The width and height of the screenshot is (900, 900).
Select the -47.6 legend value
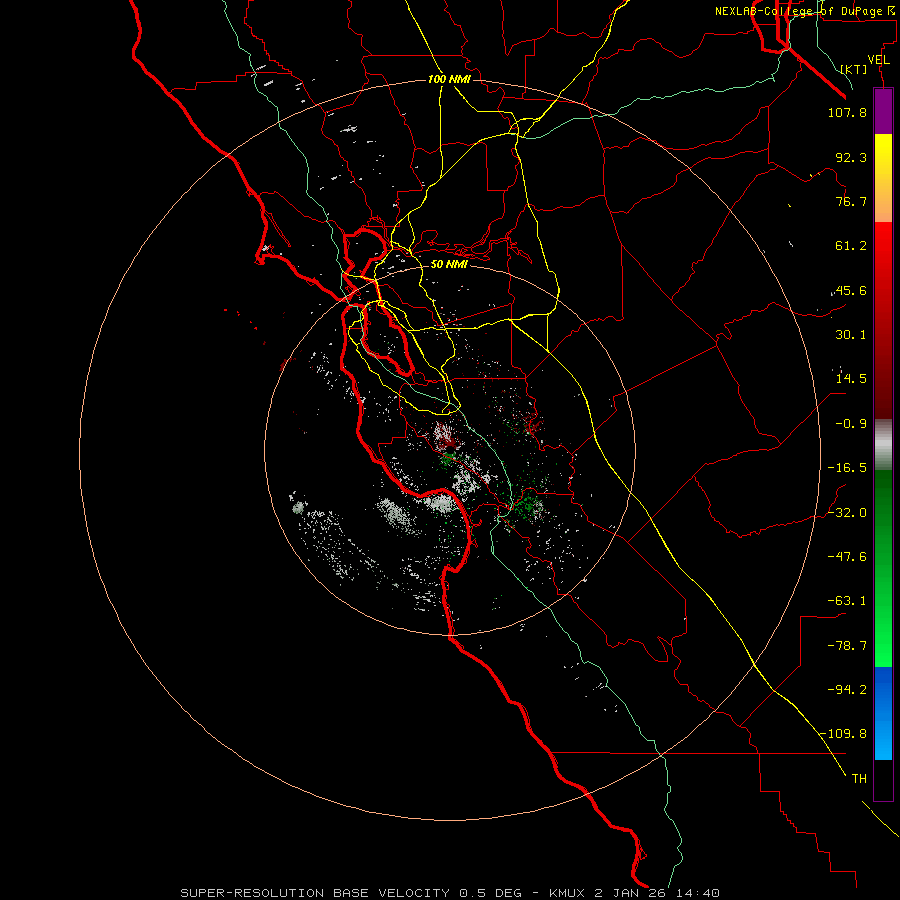847,557
